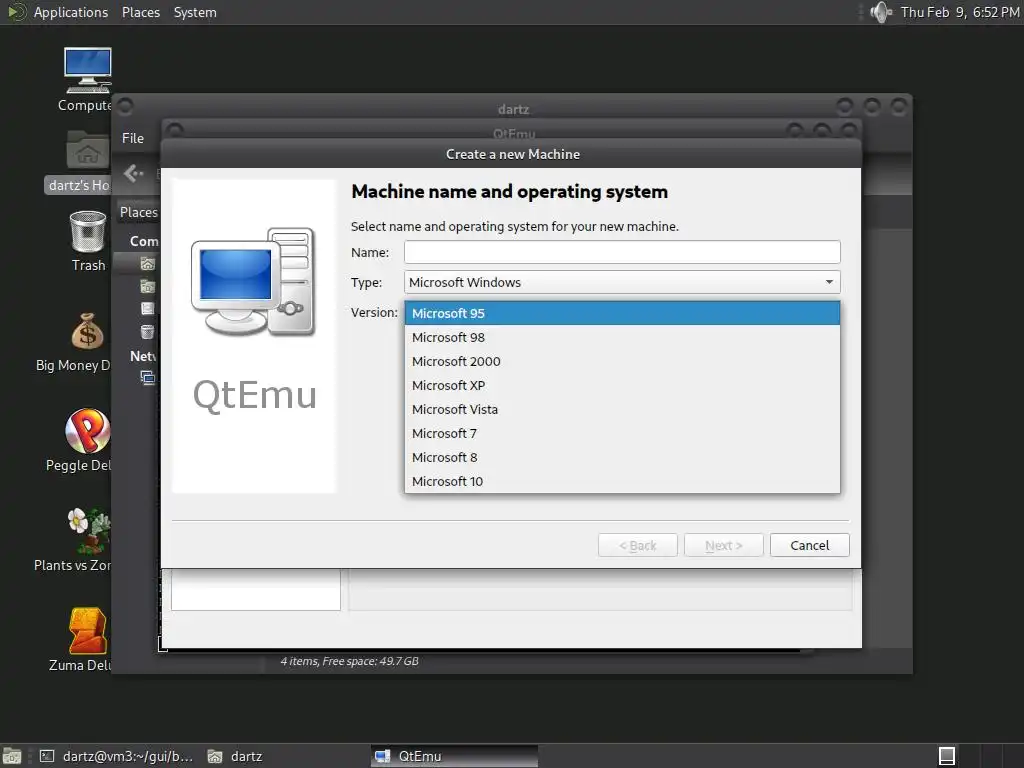Select Microsoft 7 version option

click(622, 434)
